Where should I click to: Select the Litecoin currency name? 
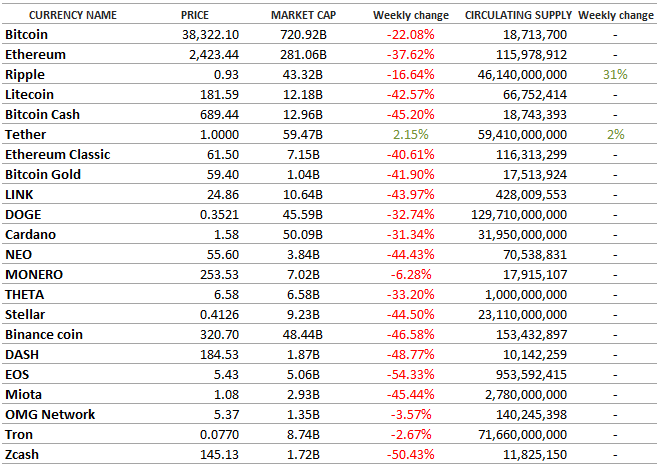tap(30, 94)
